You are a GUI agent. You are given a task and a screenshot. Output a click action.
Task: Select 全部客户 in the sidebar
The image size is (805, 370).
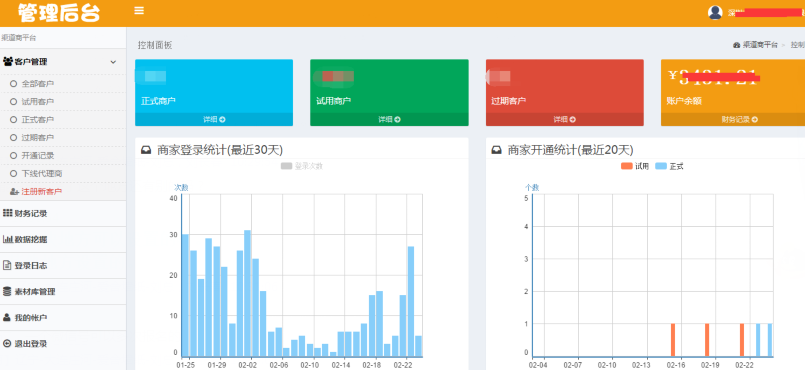coord(37,84)
